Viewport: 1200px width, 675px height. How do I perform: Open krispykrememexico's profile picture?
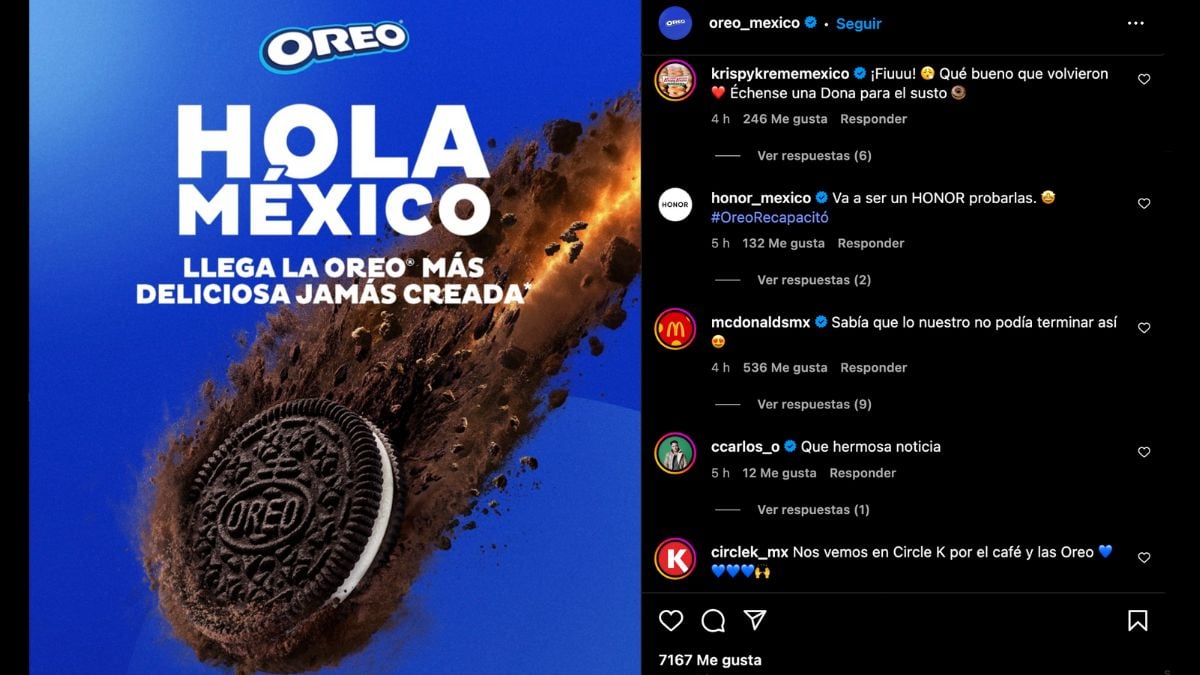[675, 81]
